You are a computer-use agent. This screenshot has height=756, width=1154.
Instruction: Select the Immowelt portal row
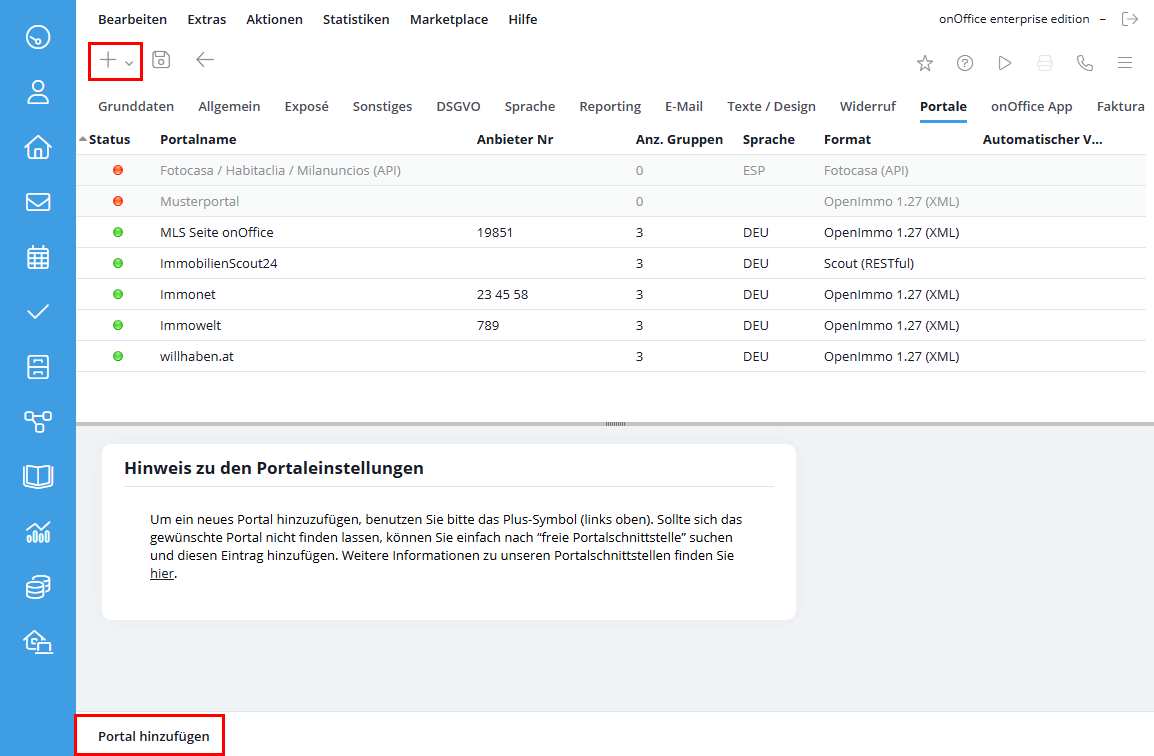click(611, 325)
